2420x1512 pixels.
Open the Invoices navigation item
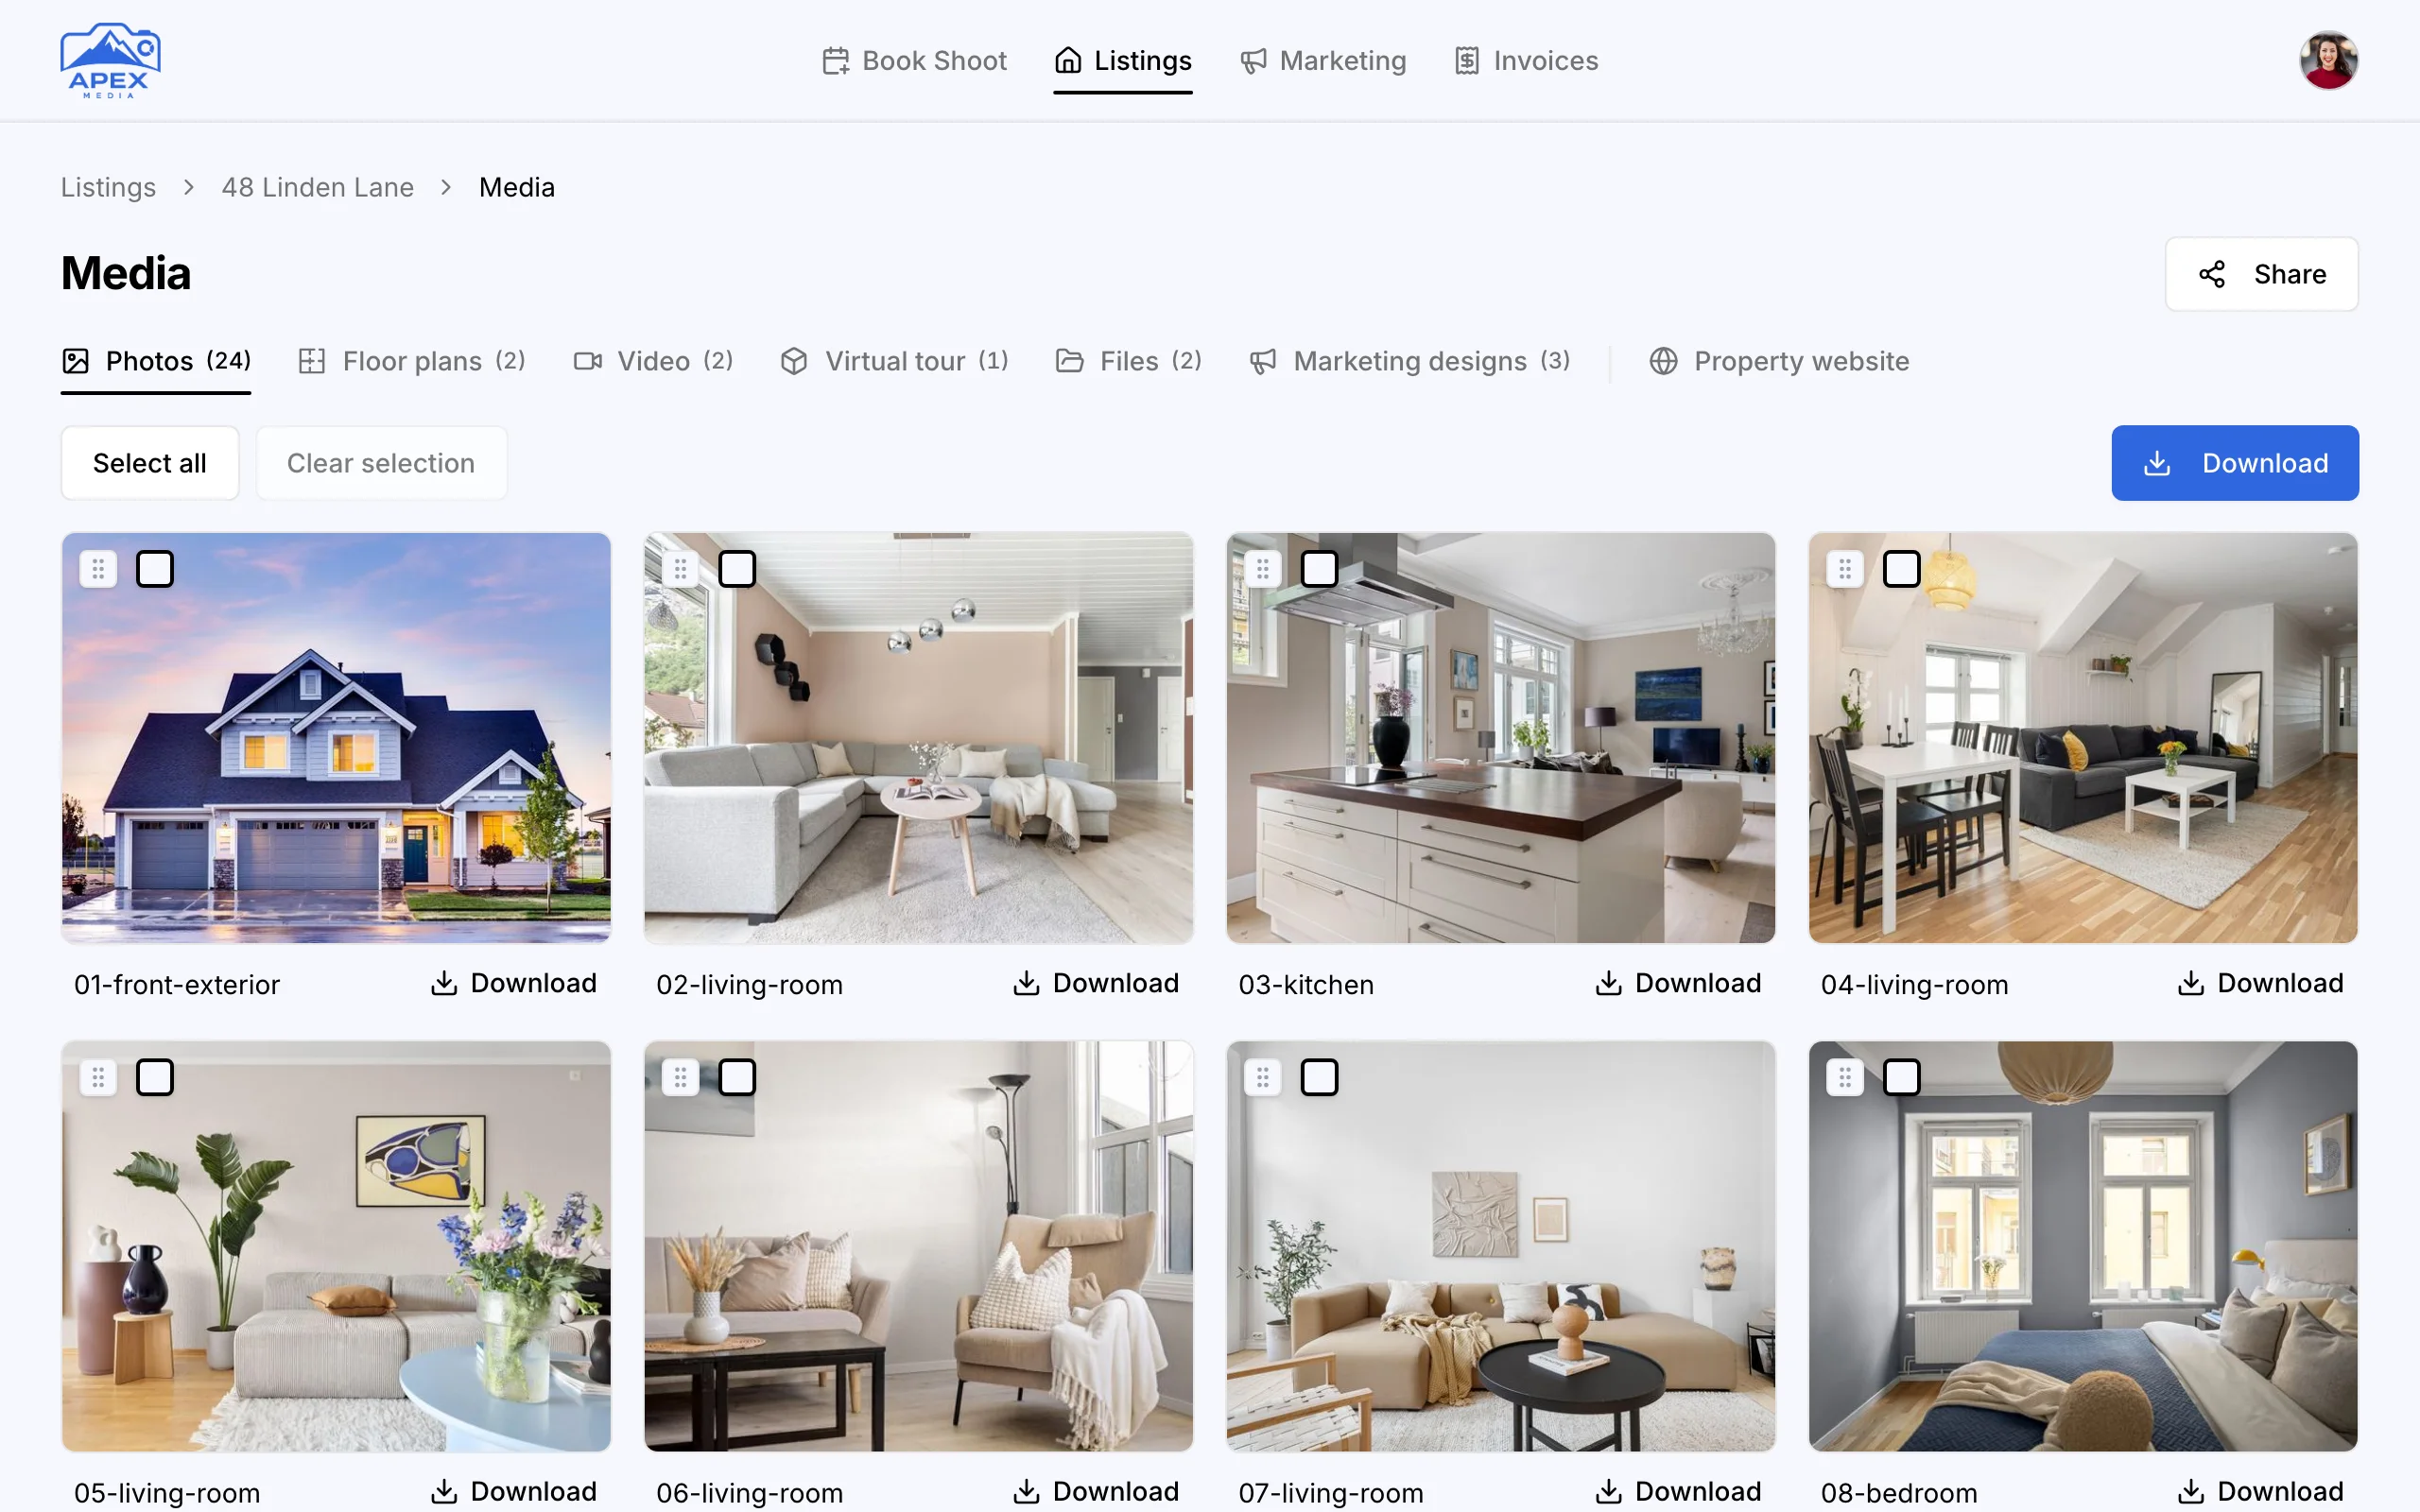1526,61
